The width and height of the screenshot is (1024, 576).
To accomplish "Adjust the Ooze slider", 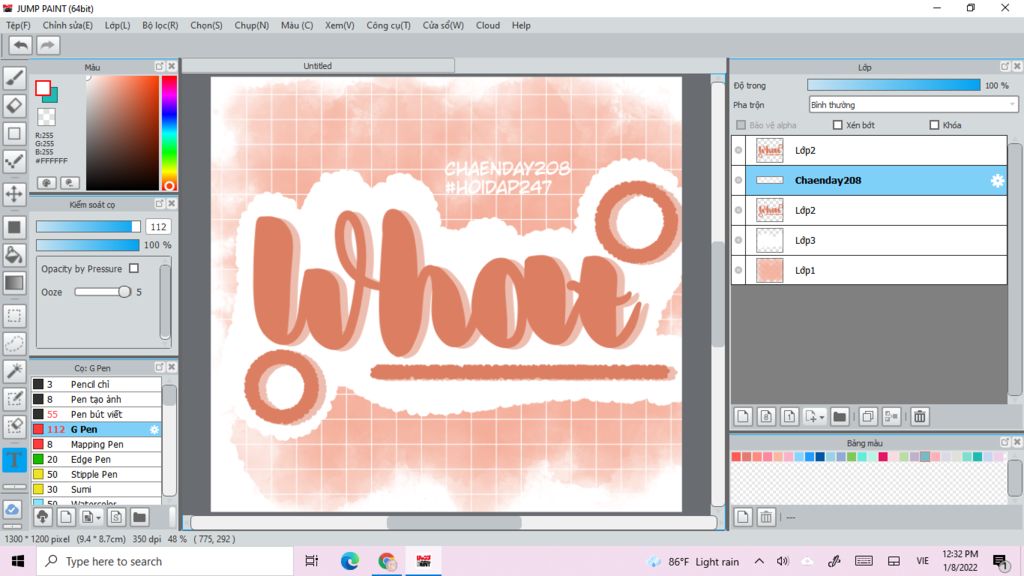I will (x=103, y=292).
